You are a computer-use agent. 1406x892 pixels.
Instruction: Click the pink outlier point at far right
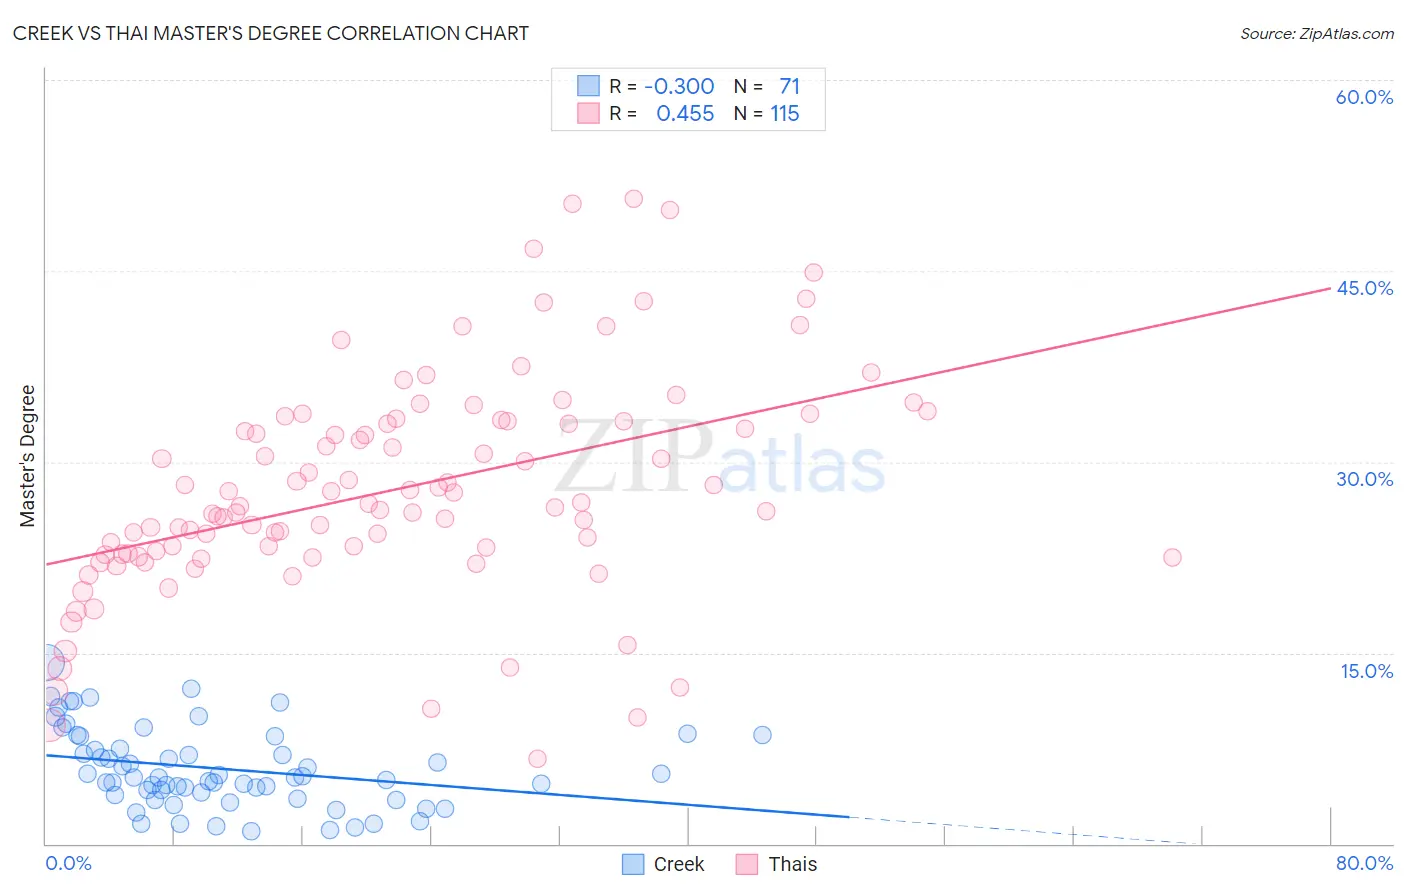click(1172, 557)
